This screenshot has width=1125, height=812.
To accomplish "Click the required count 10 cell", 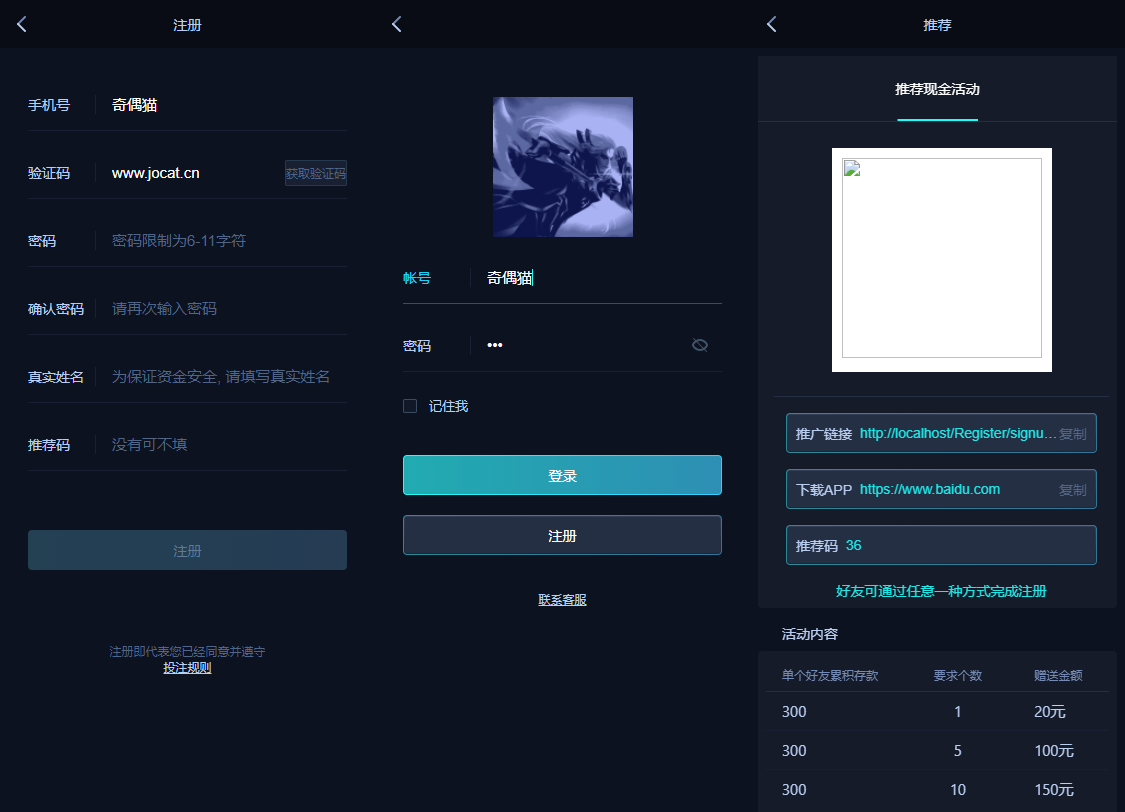I will click(x=958, y=790).
